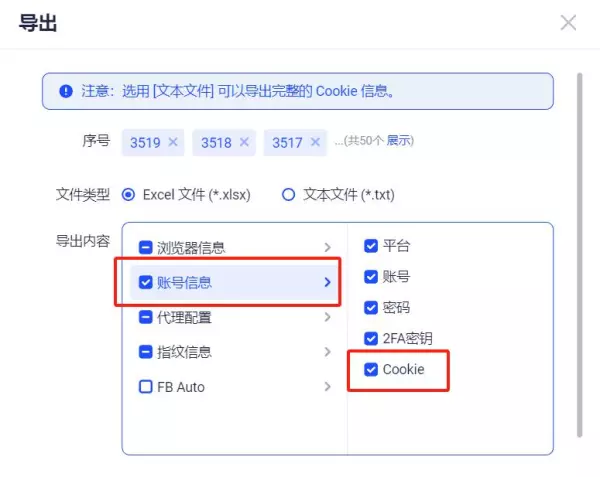Remove tag 3517 via its X
Viewport: 600px width, 477px height.
click(315, 142)
